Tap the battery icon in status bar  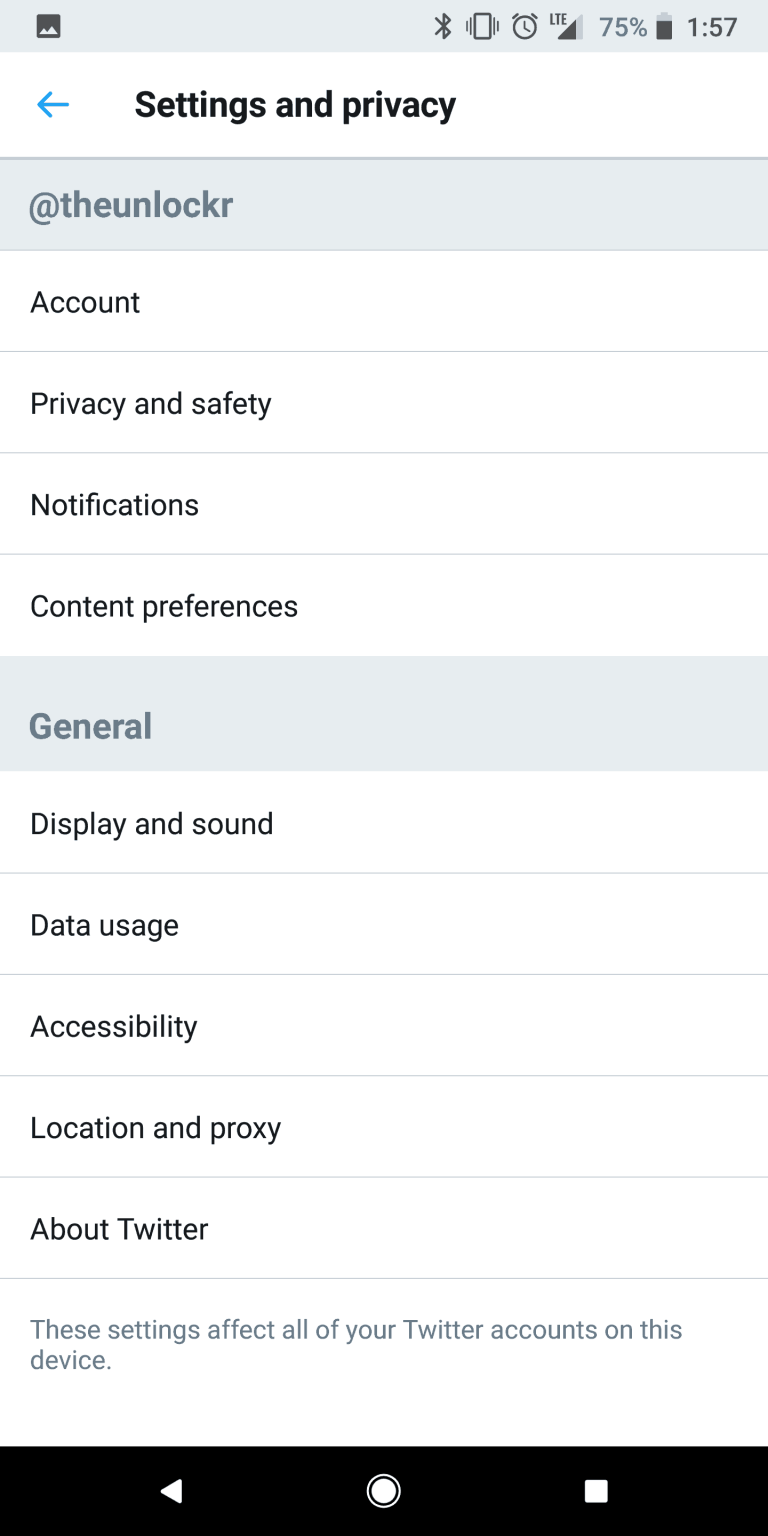(x=664, y=28)
